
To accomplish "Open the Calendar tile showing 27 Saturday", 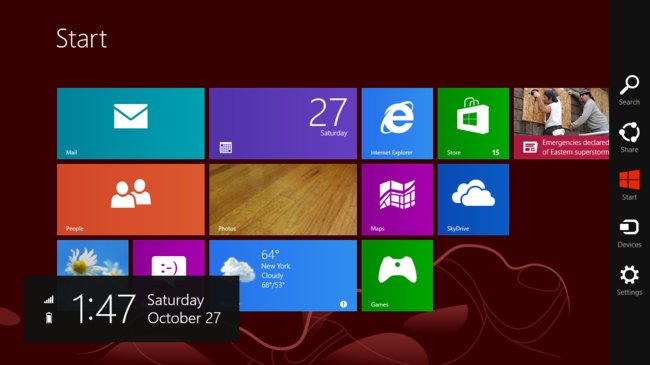I will pos(283,123).
